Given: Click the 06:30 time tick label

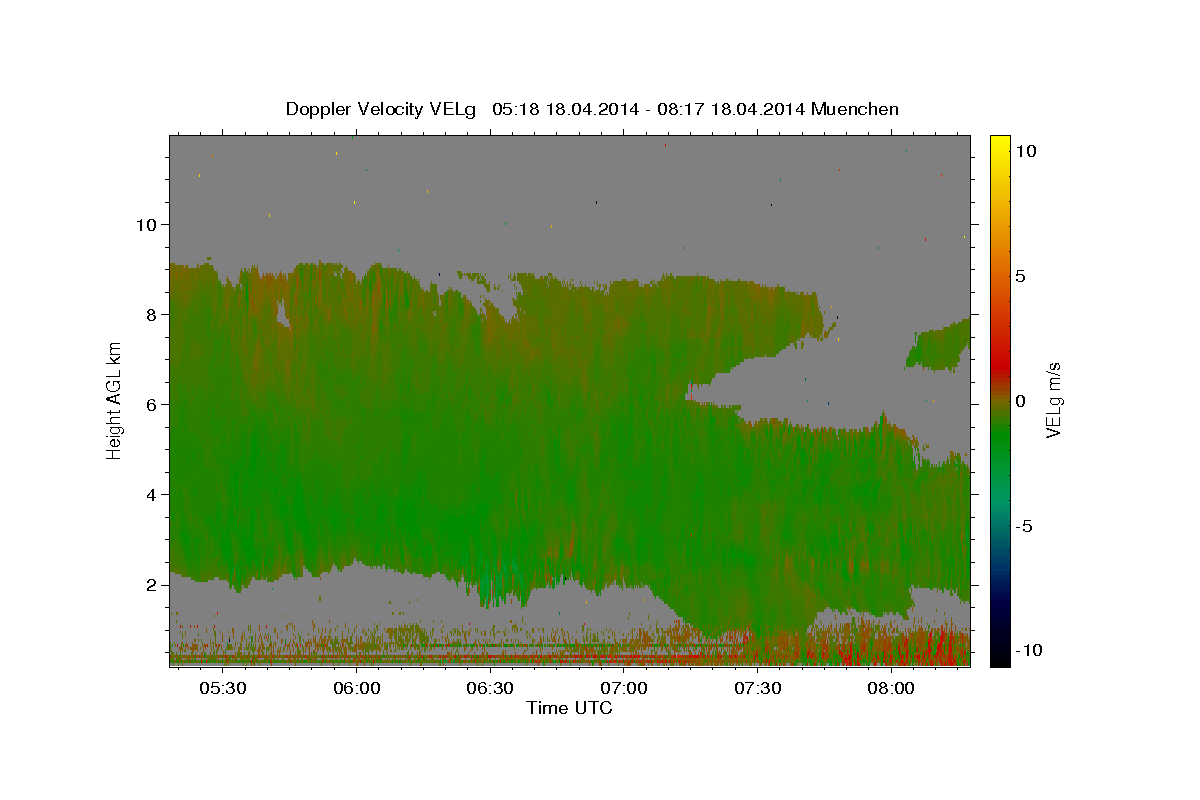Looking at the screenshot, I should 490,689.
